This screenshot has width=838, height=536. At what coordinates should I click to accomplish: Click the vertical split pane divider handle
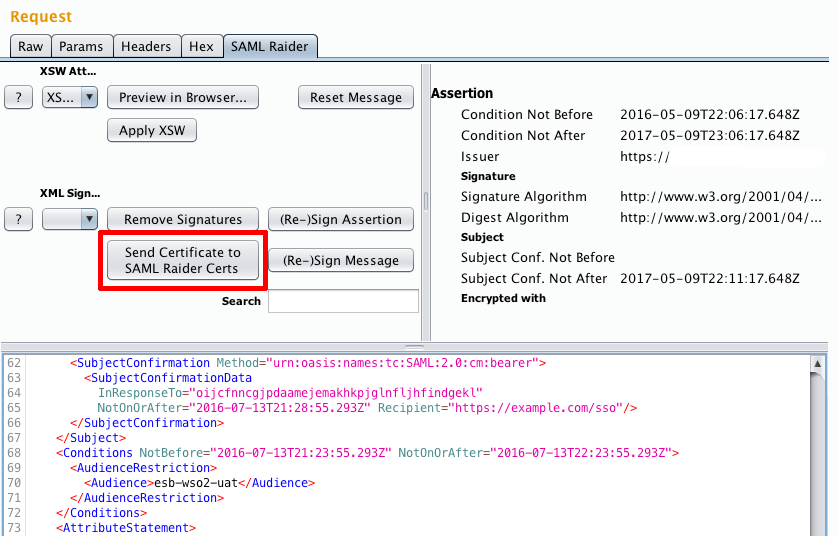(x=426, y=201)
